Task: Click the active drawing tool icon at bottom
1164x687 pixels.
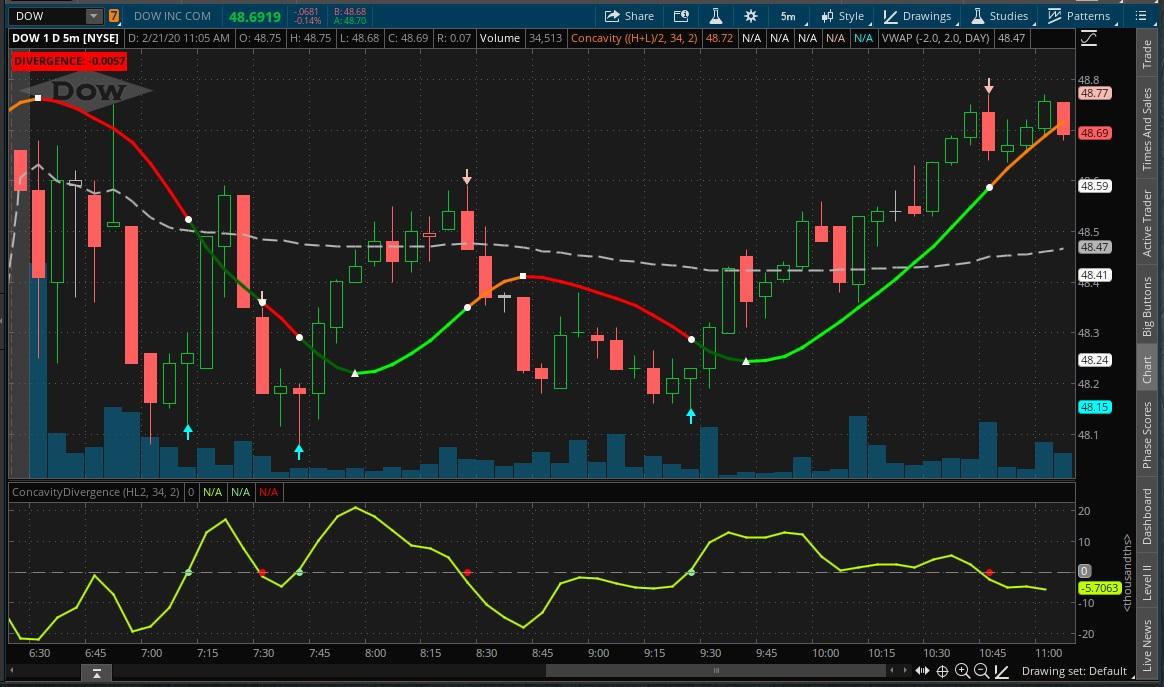Action: coord(1001,671)
